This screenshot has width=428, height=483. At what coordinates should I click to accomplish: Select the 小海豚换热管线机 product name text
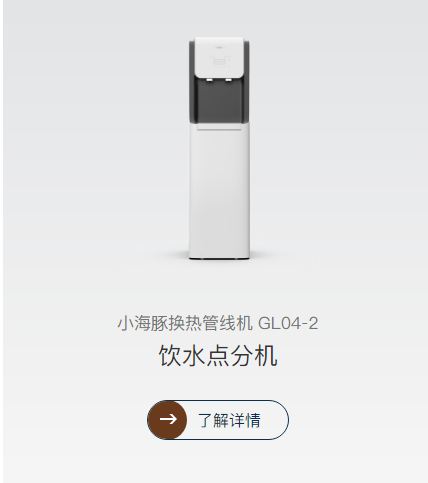[185, 323]
